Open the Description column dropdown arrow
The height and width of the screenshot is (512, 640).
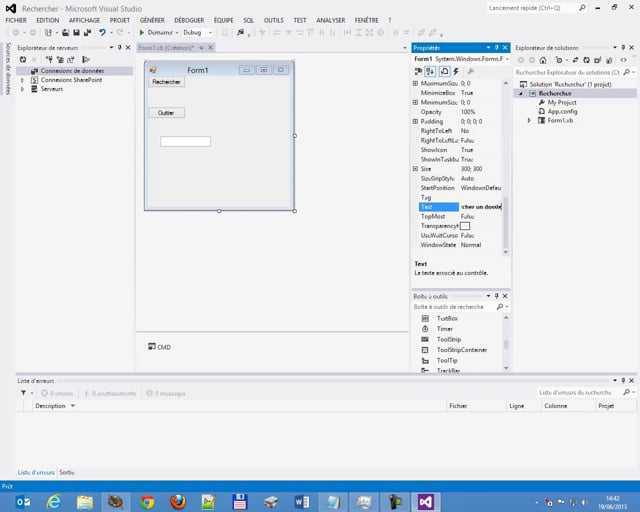pos(73,406)
